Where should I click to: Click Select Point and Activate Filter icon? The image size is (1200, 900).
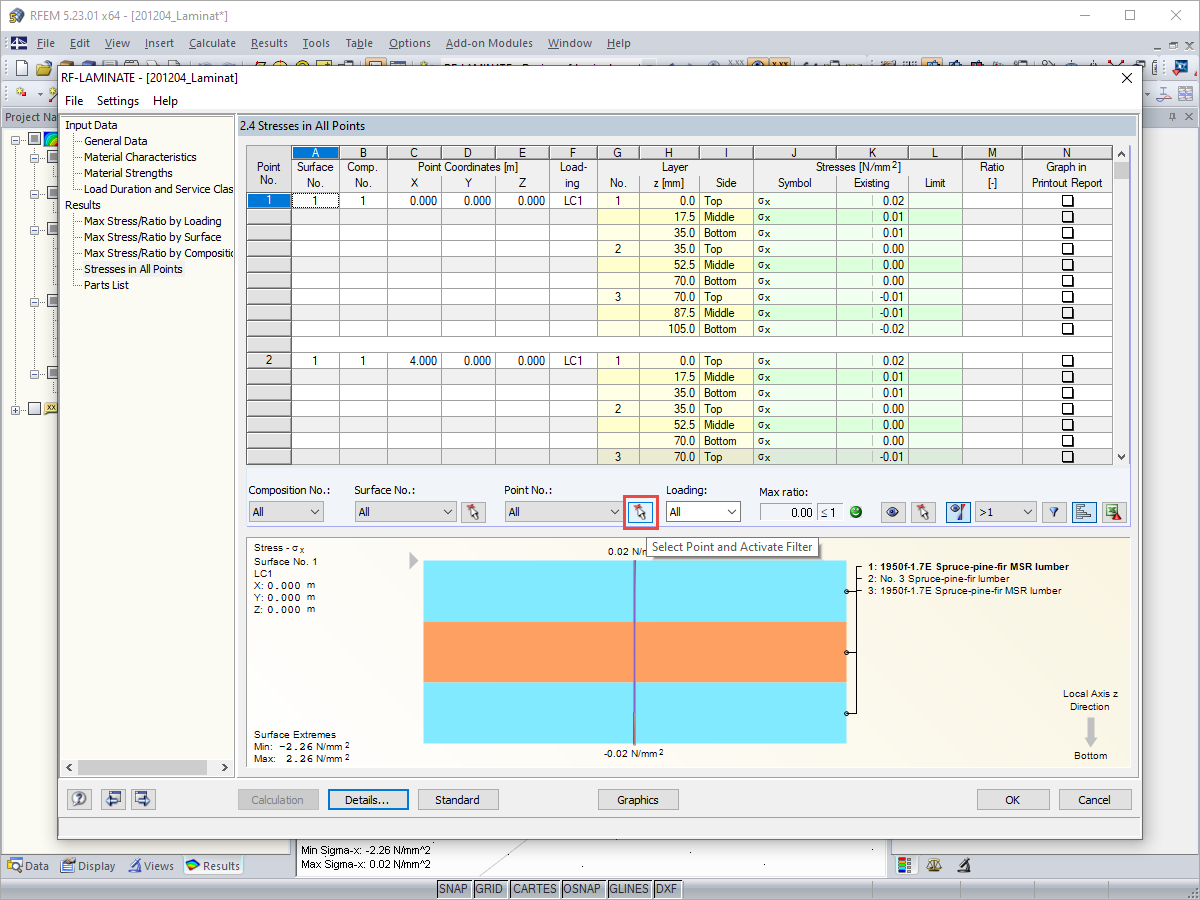pos(641,512)
